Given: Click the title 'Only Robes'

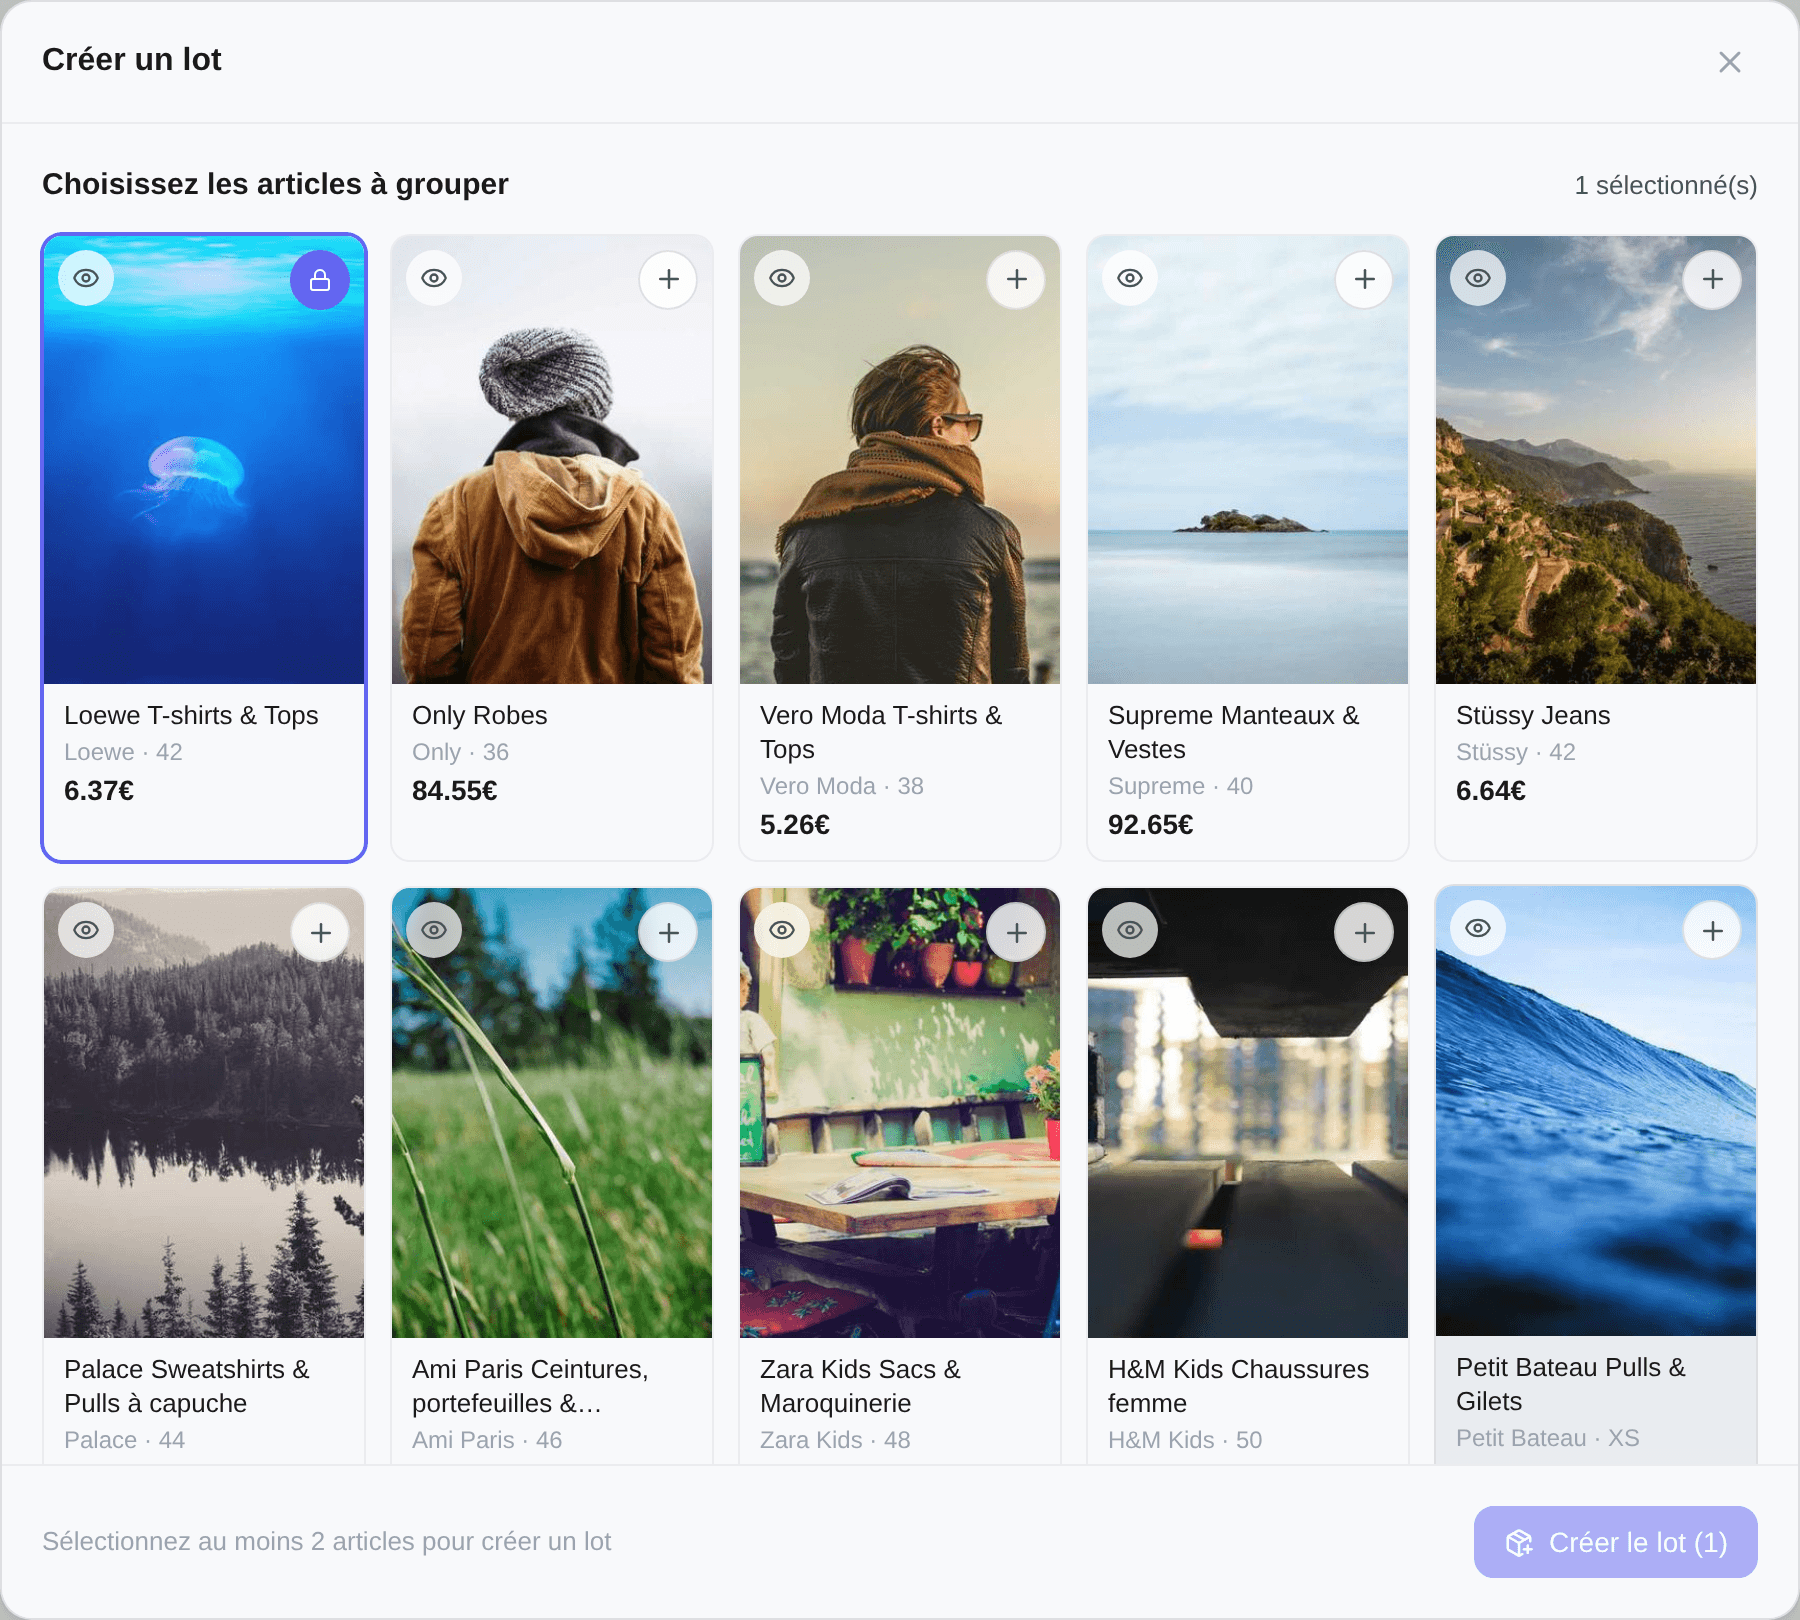Looking at the screenshot, I should point(480,715).
